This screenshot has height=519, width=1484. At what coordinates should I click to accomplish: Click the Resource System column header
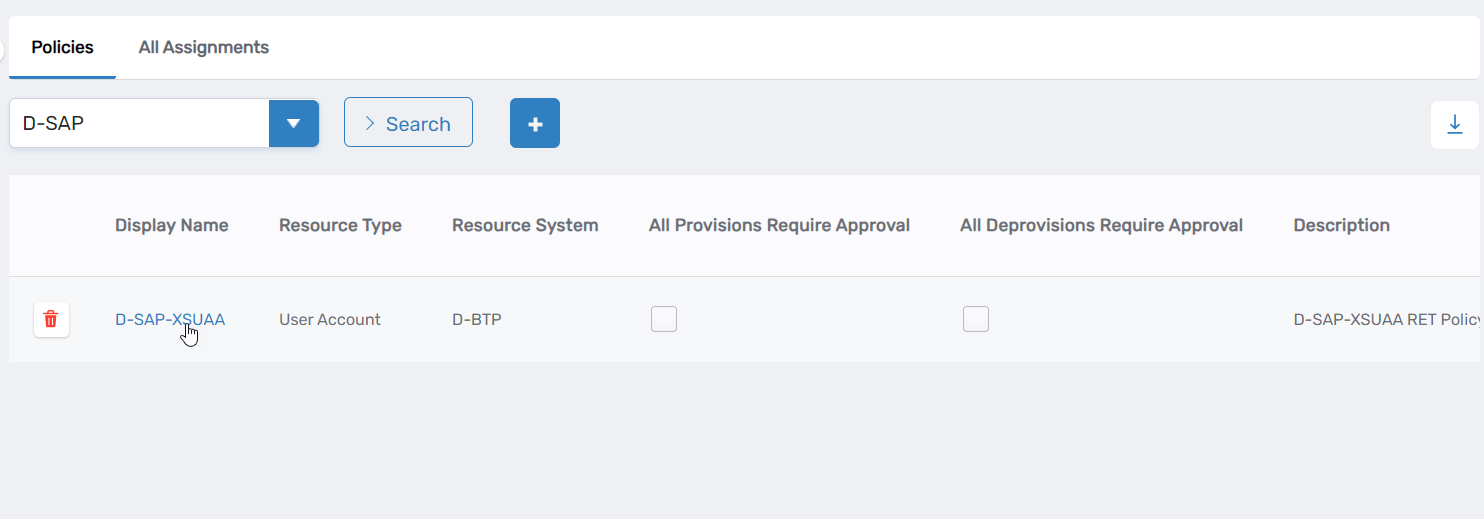(525, 225)
